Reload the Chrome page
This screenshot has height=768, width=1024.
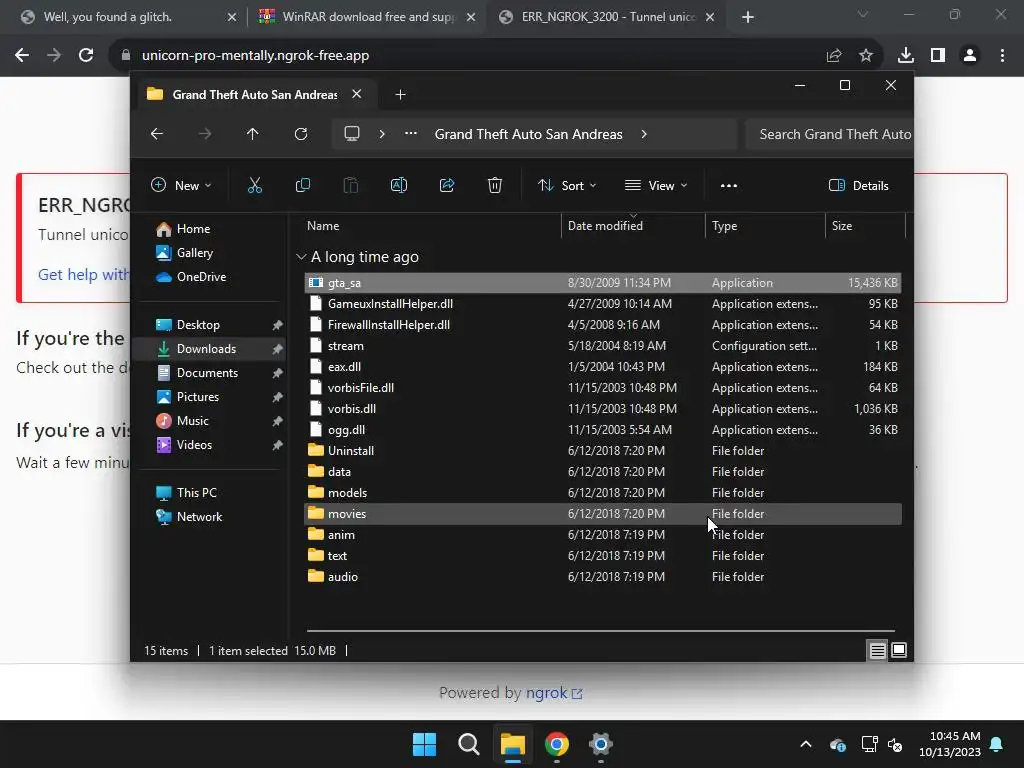86,56
